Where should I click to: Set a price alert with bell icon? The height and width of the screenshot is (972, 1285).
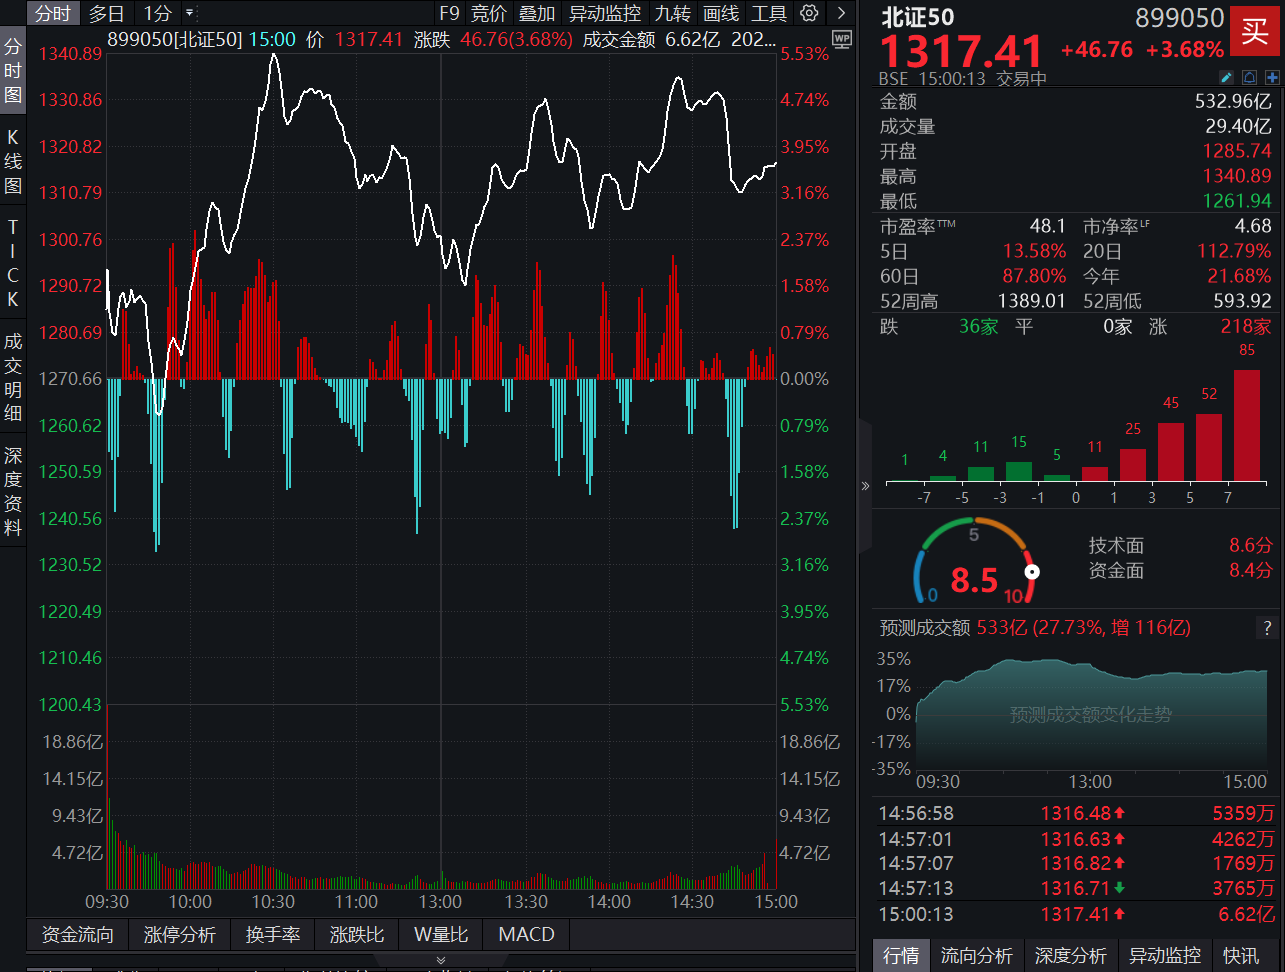(x=1249, y=77)
